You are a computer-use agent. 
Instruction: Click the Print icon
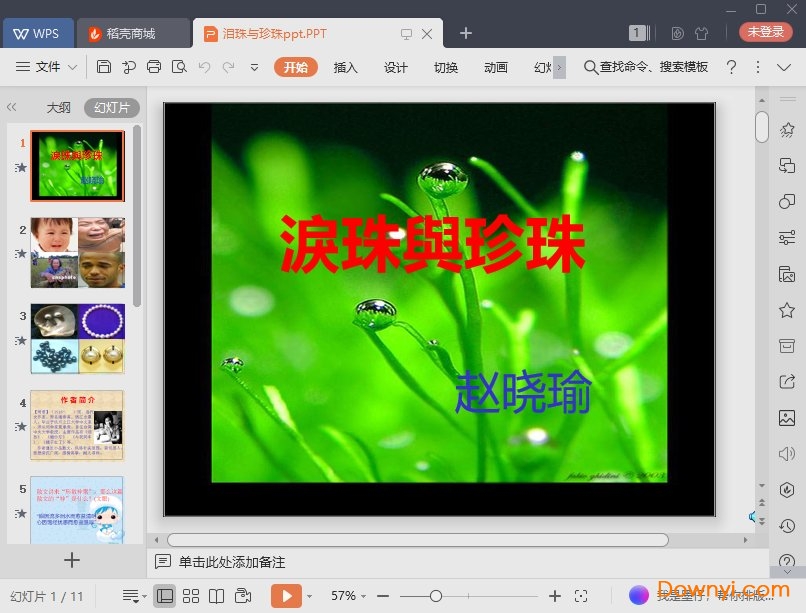154,66
